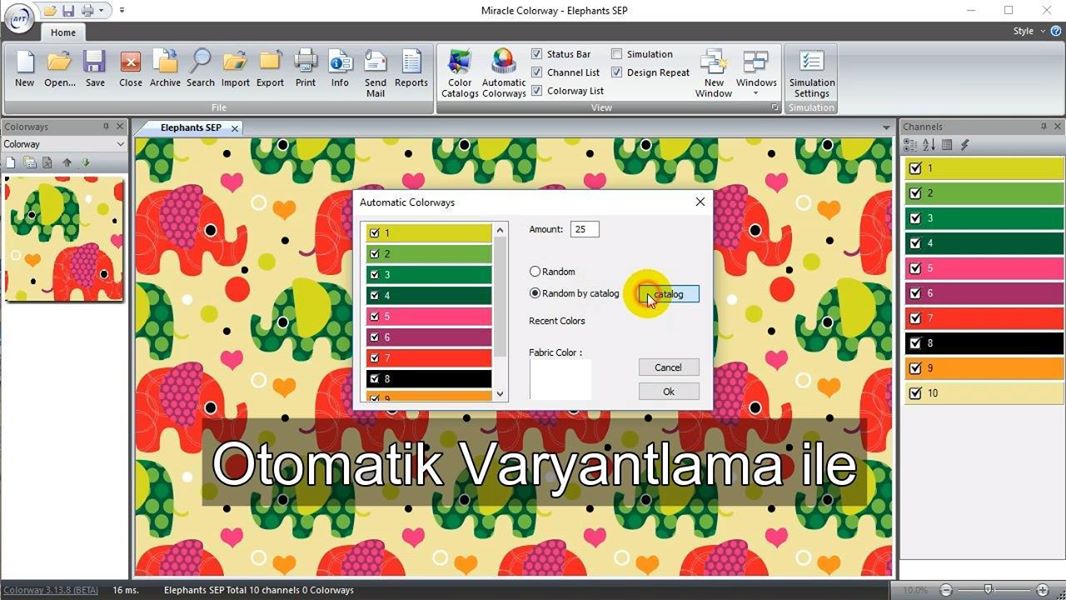Close the Automatic Colorways dialog
1066x600 pixels.
(x=700, y=202)
